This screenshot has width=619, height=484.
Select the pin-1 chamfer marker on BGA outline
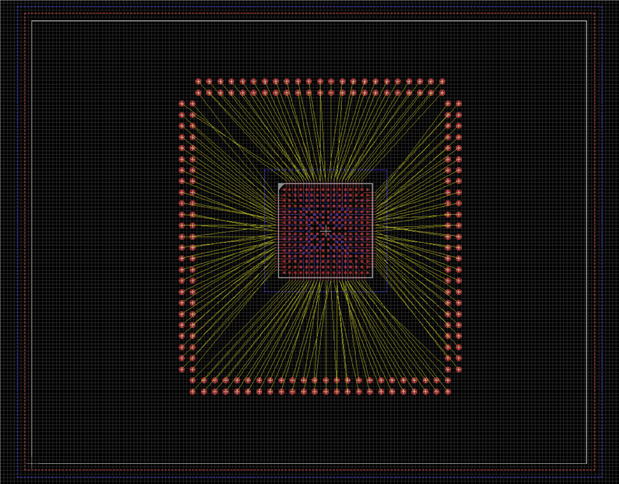[281, 186]
